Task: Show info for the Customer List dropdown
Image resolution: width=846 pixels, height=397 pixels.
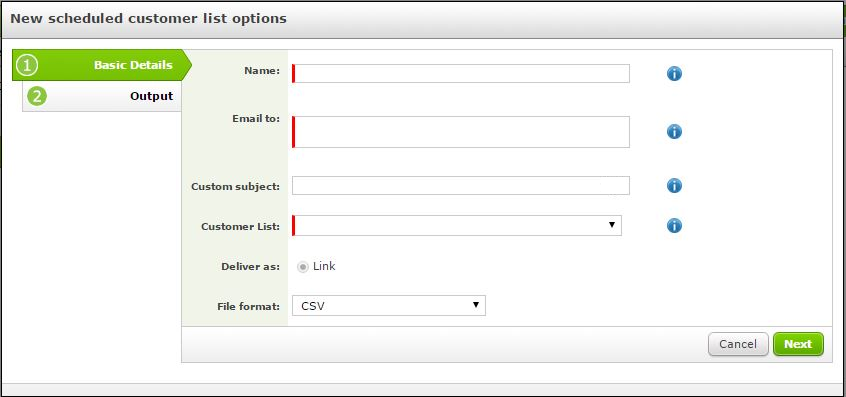Action: (x=674, y=225)
